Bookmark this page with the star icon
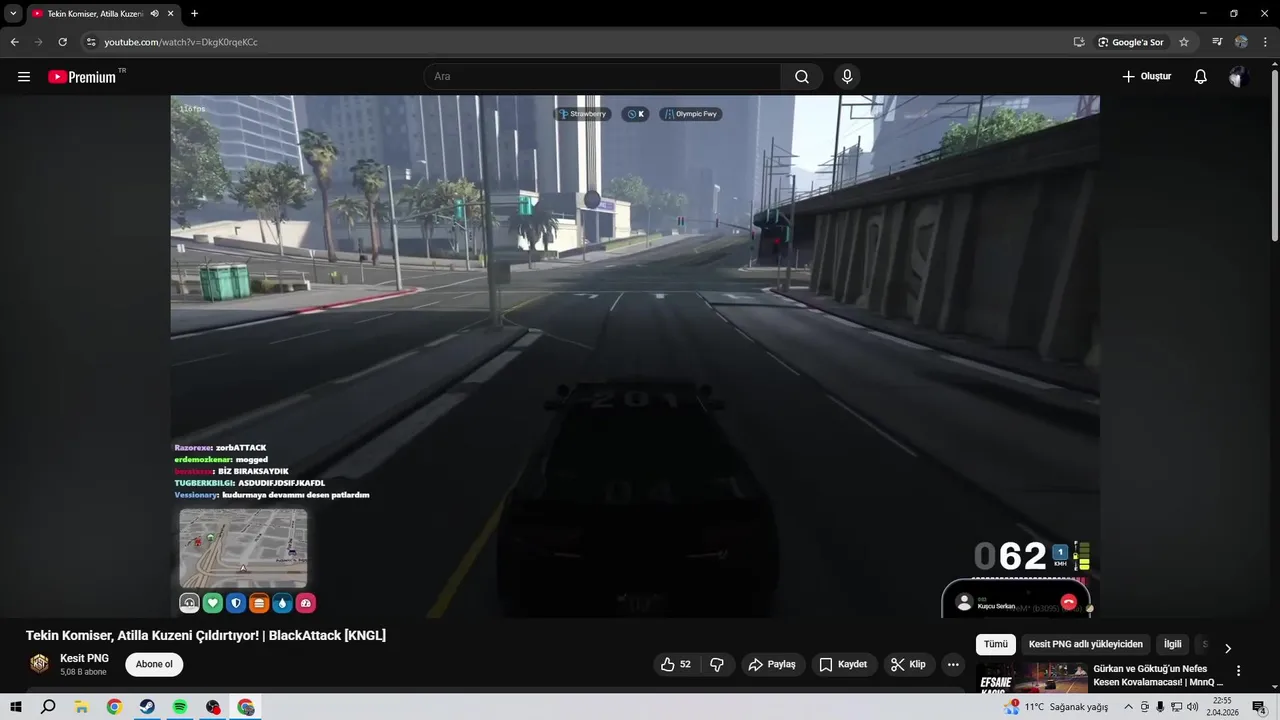This screenshot has width=1280, height=720. click(x=1184, y=42)
